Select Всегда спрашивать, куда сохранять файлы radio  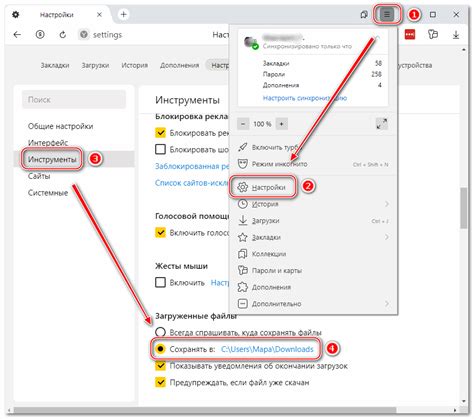click(x=160, y=332)
